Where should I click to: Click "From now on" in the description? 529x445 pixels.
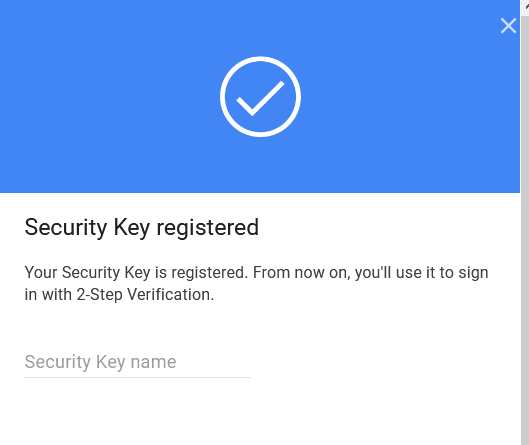coord(302,273)
